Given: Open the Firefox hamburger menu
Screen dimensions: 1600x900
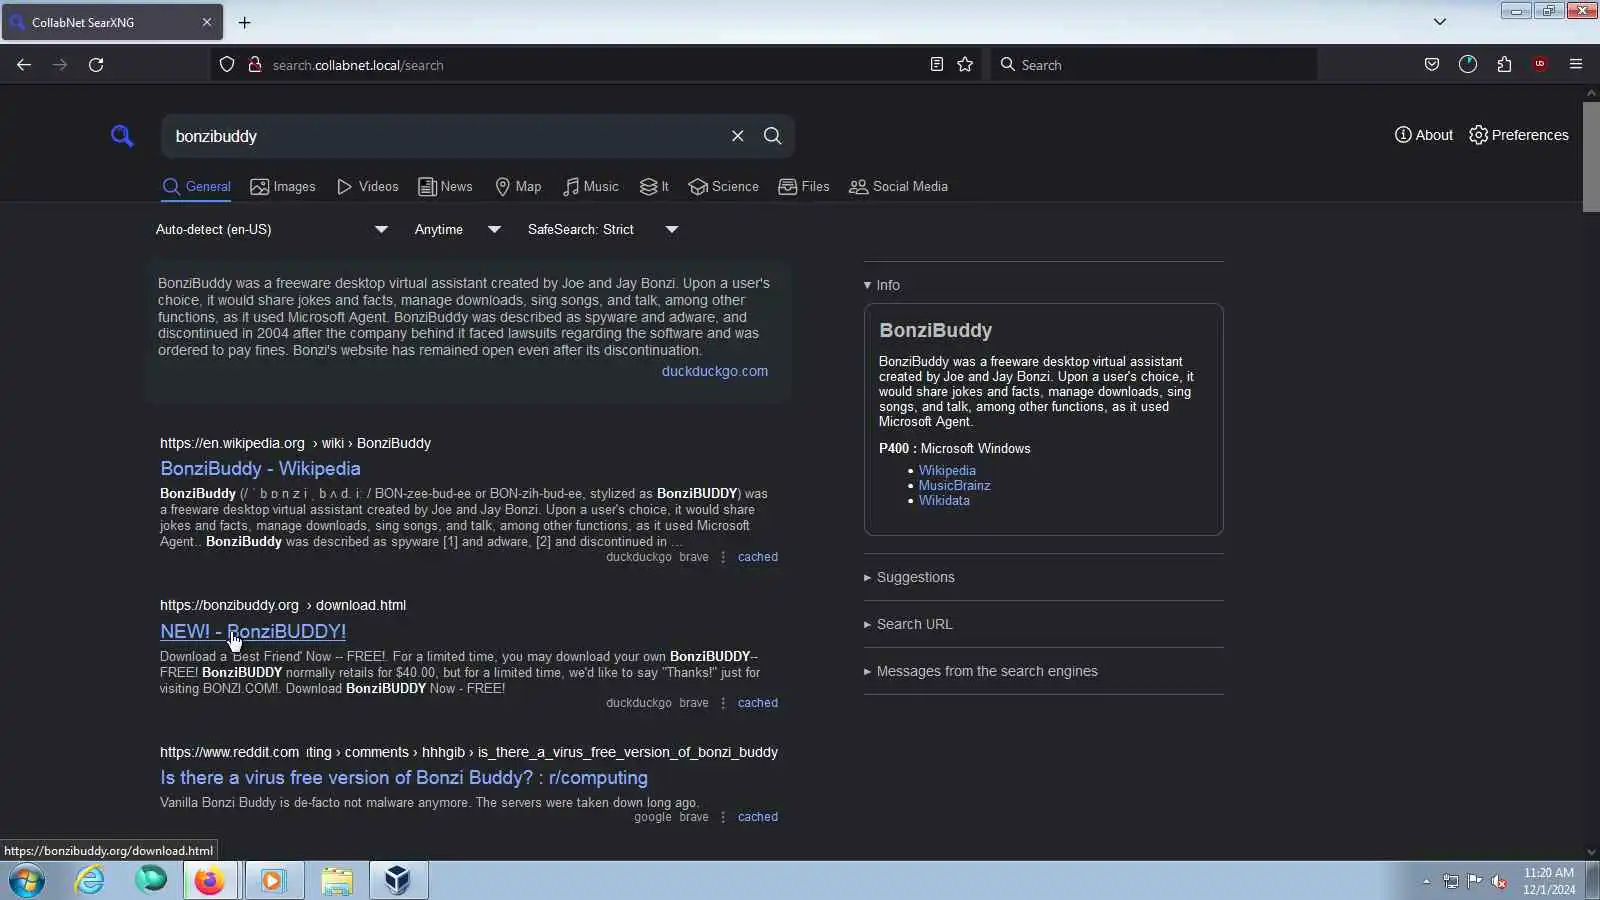Looking at the screenshot, I should pyautogui.click(x=1576, y=65).
